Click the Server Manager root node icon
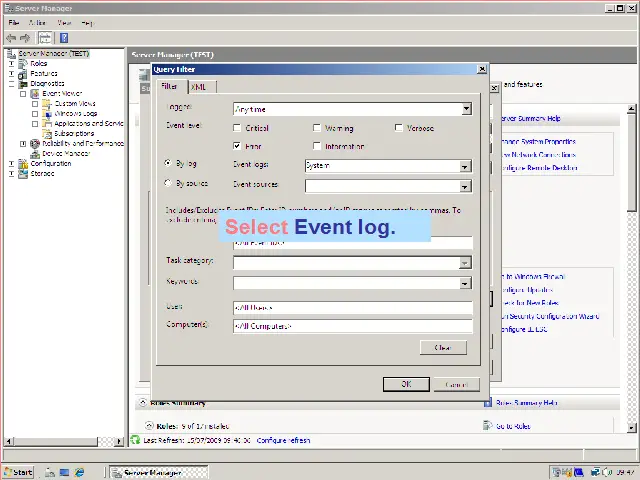The width and height of the screenshot is (640, 480). click(11, 53)
